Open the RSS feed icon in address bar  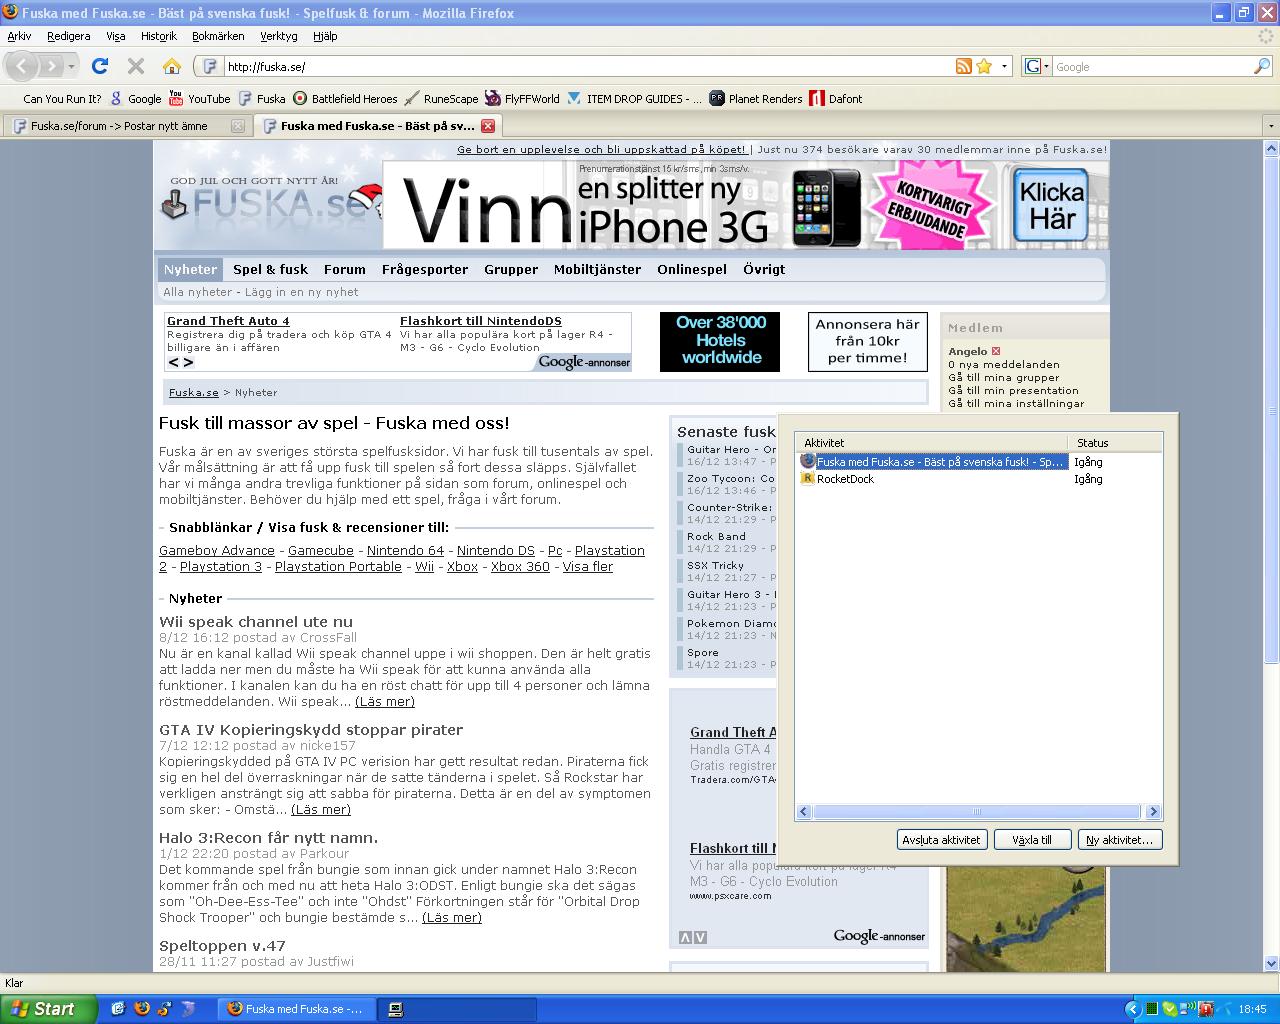pyautogui.click(x=963, y=66)
